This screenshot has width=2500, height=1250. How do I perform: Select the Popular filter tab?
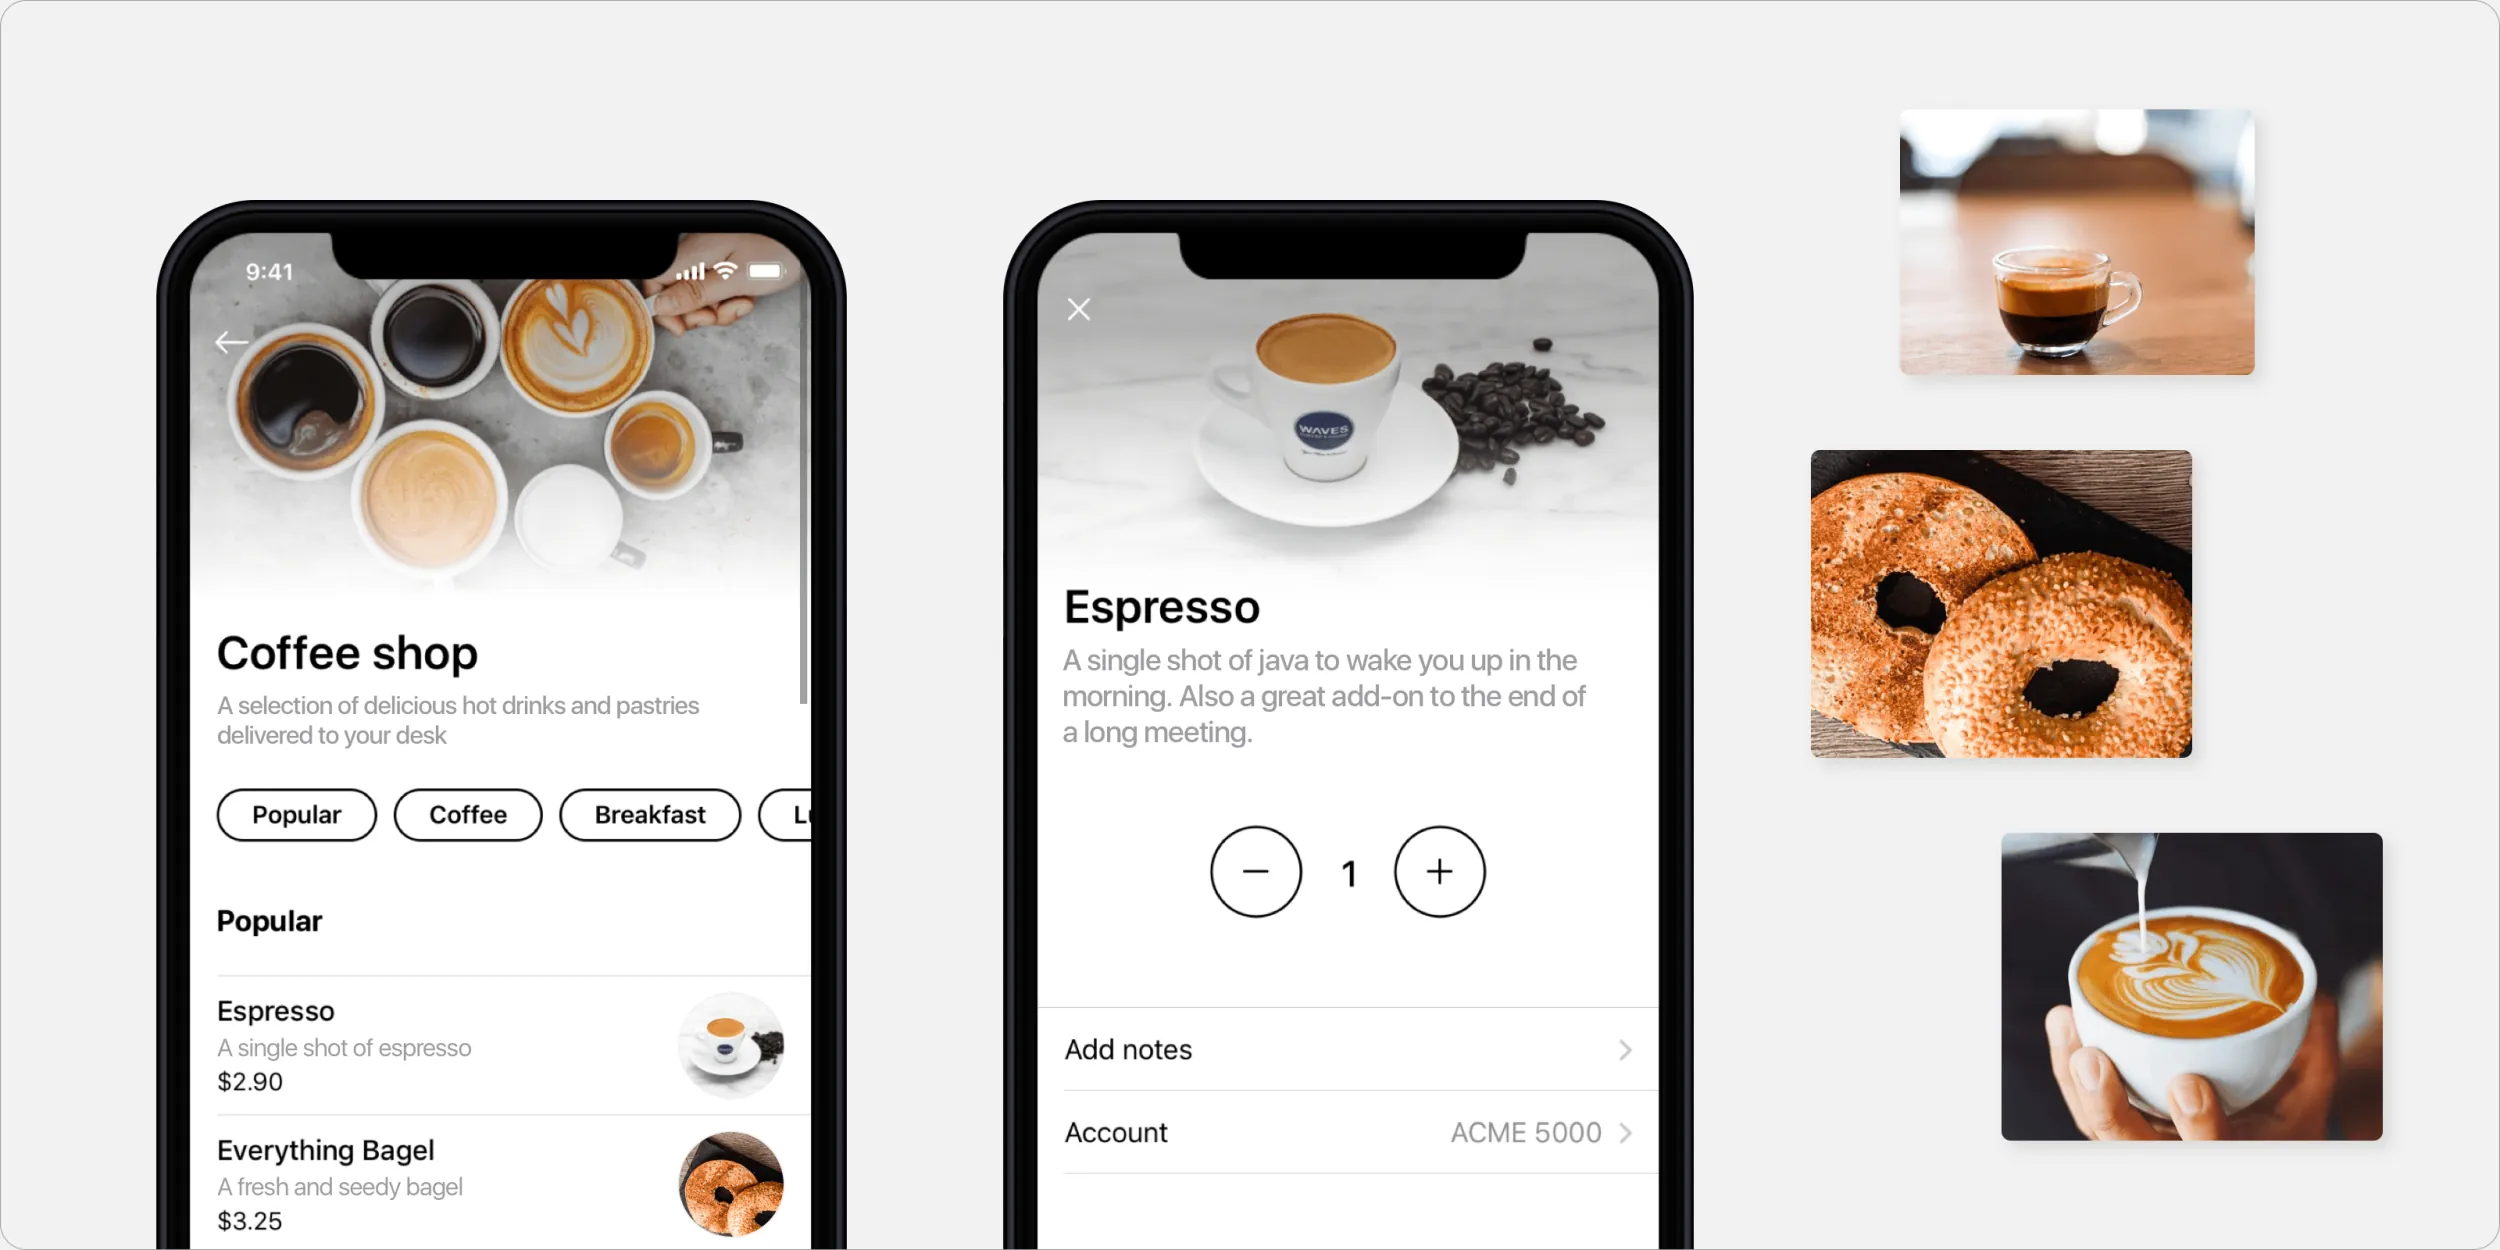click(297, 815)
